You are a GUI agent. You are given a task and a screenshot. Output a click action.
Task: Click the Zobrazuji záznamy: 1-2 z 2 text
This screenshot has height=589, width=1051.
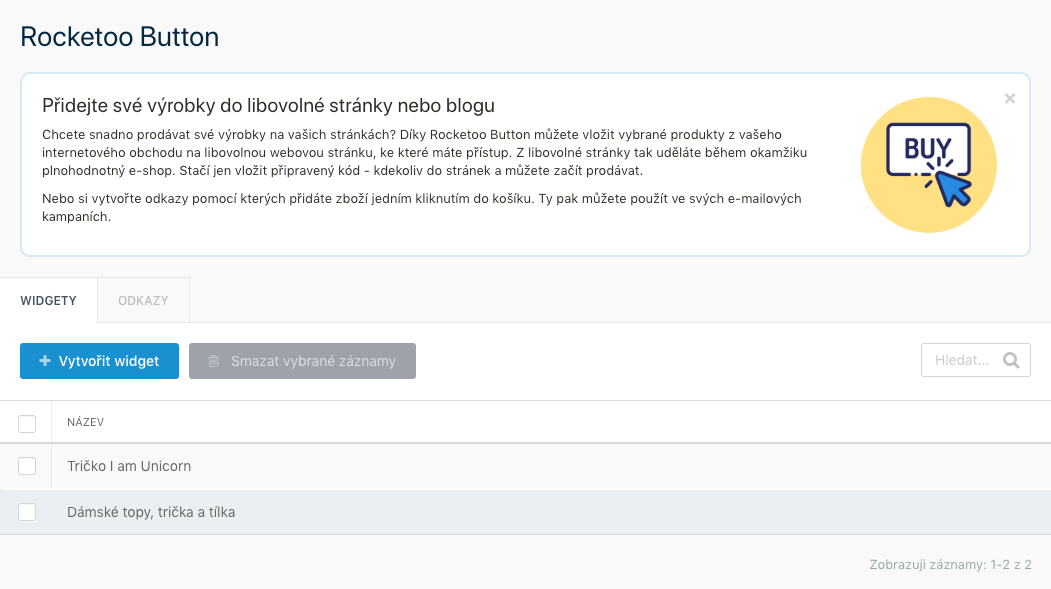click(x=950, y=565)
